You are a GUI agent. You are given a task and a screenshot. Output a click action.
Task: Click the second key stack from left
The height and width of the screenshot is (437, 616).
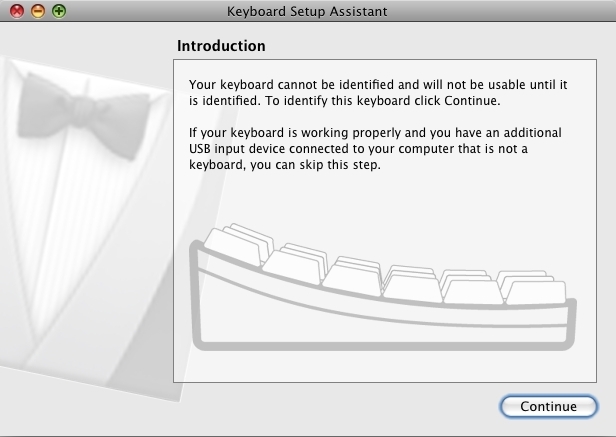(294, 262)
